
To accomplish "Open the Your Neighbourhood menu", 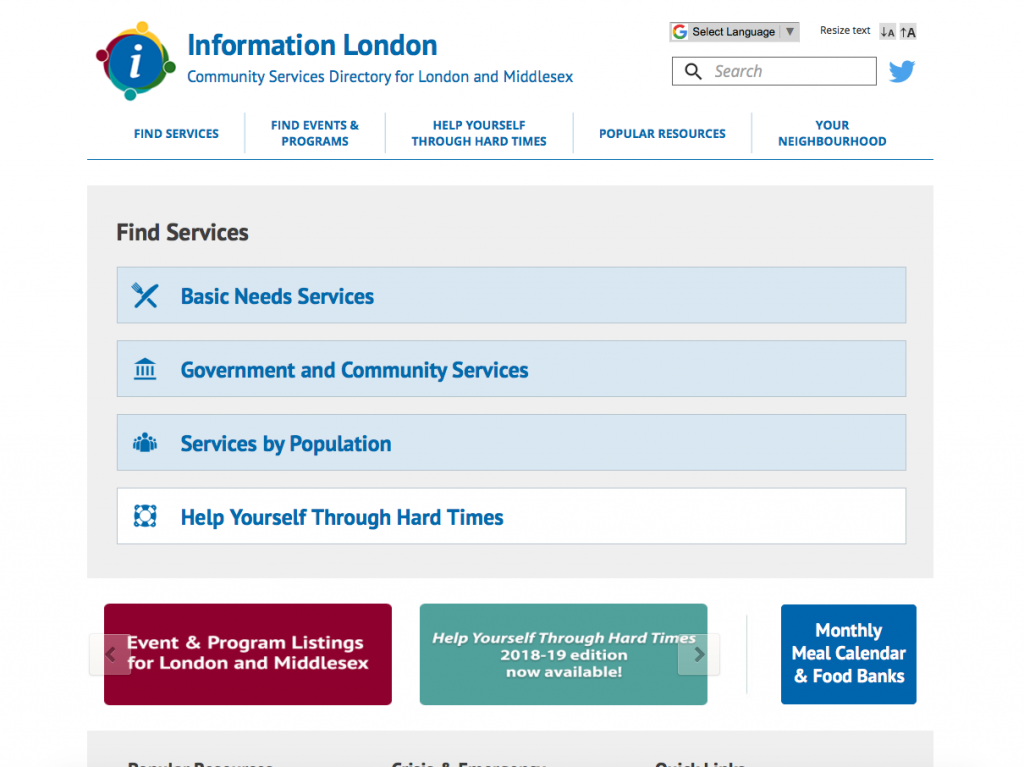I will (832, 133).
